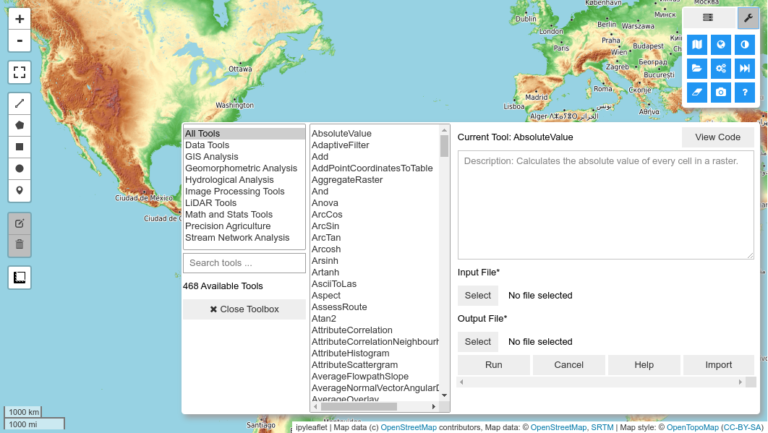This screenshot has height=433, width=768.
Task: Click the camera screenshot icon
Action: 720,92
